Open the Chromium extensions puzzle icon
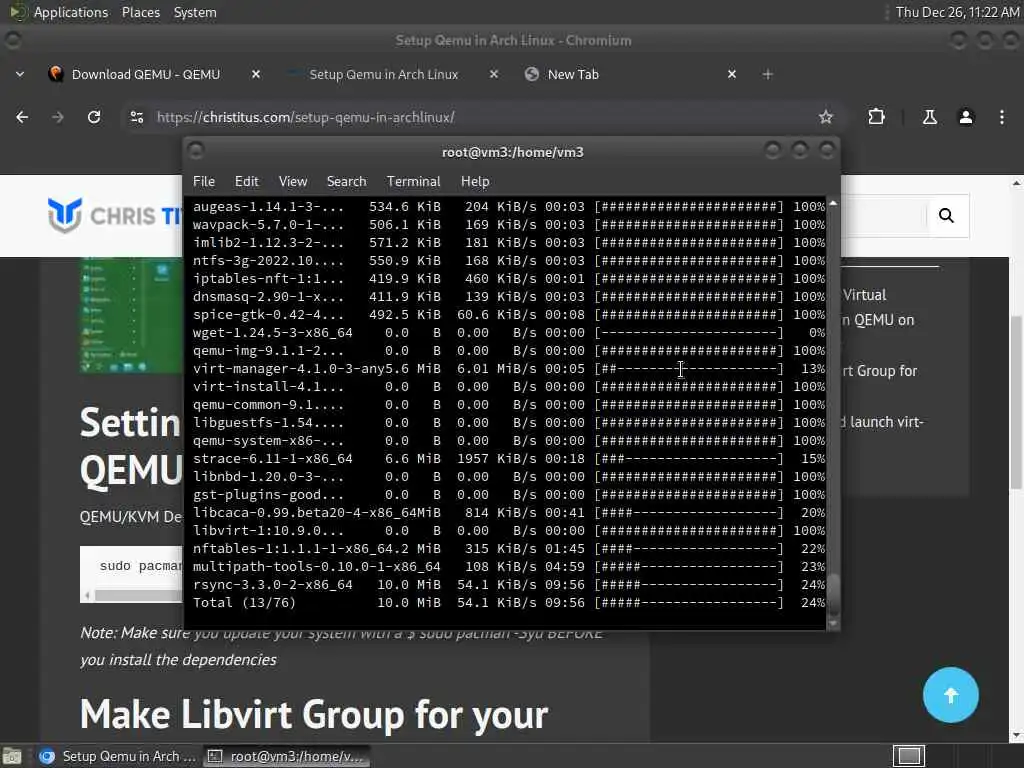Image resolution: width=1024 pixels, height=768 pixels. [x=876, y=117]
